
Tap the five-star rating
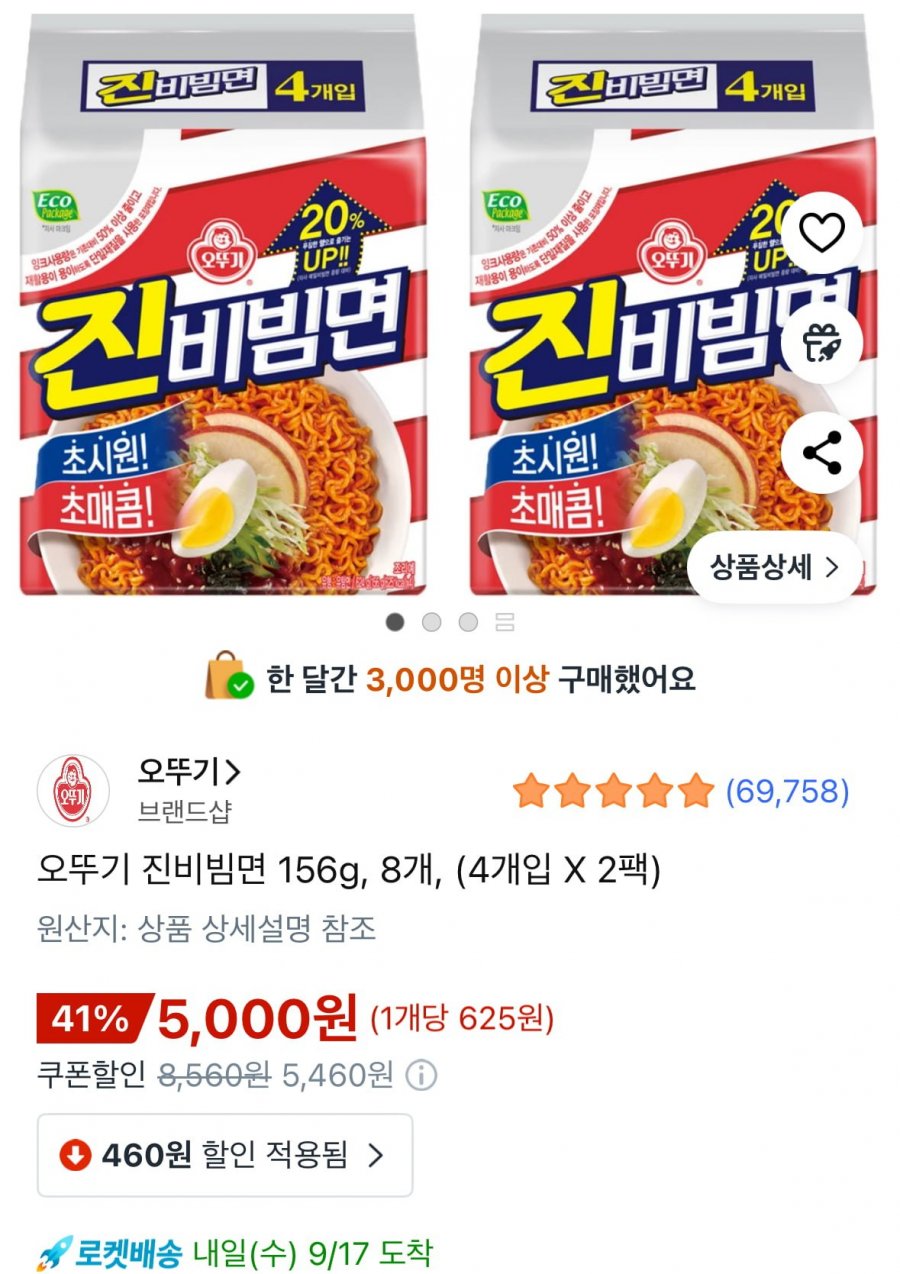(613, 792)
